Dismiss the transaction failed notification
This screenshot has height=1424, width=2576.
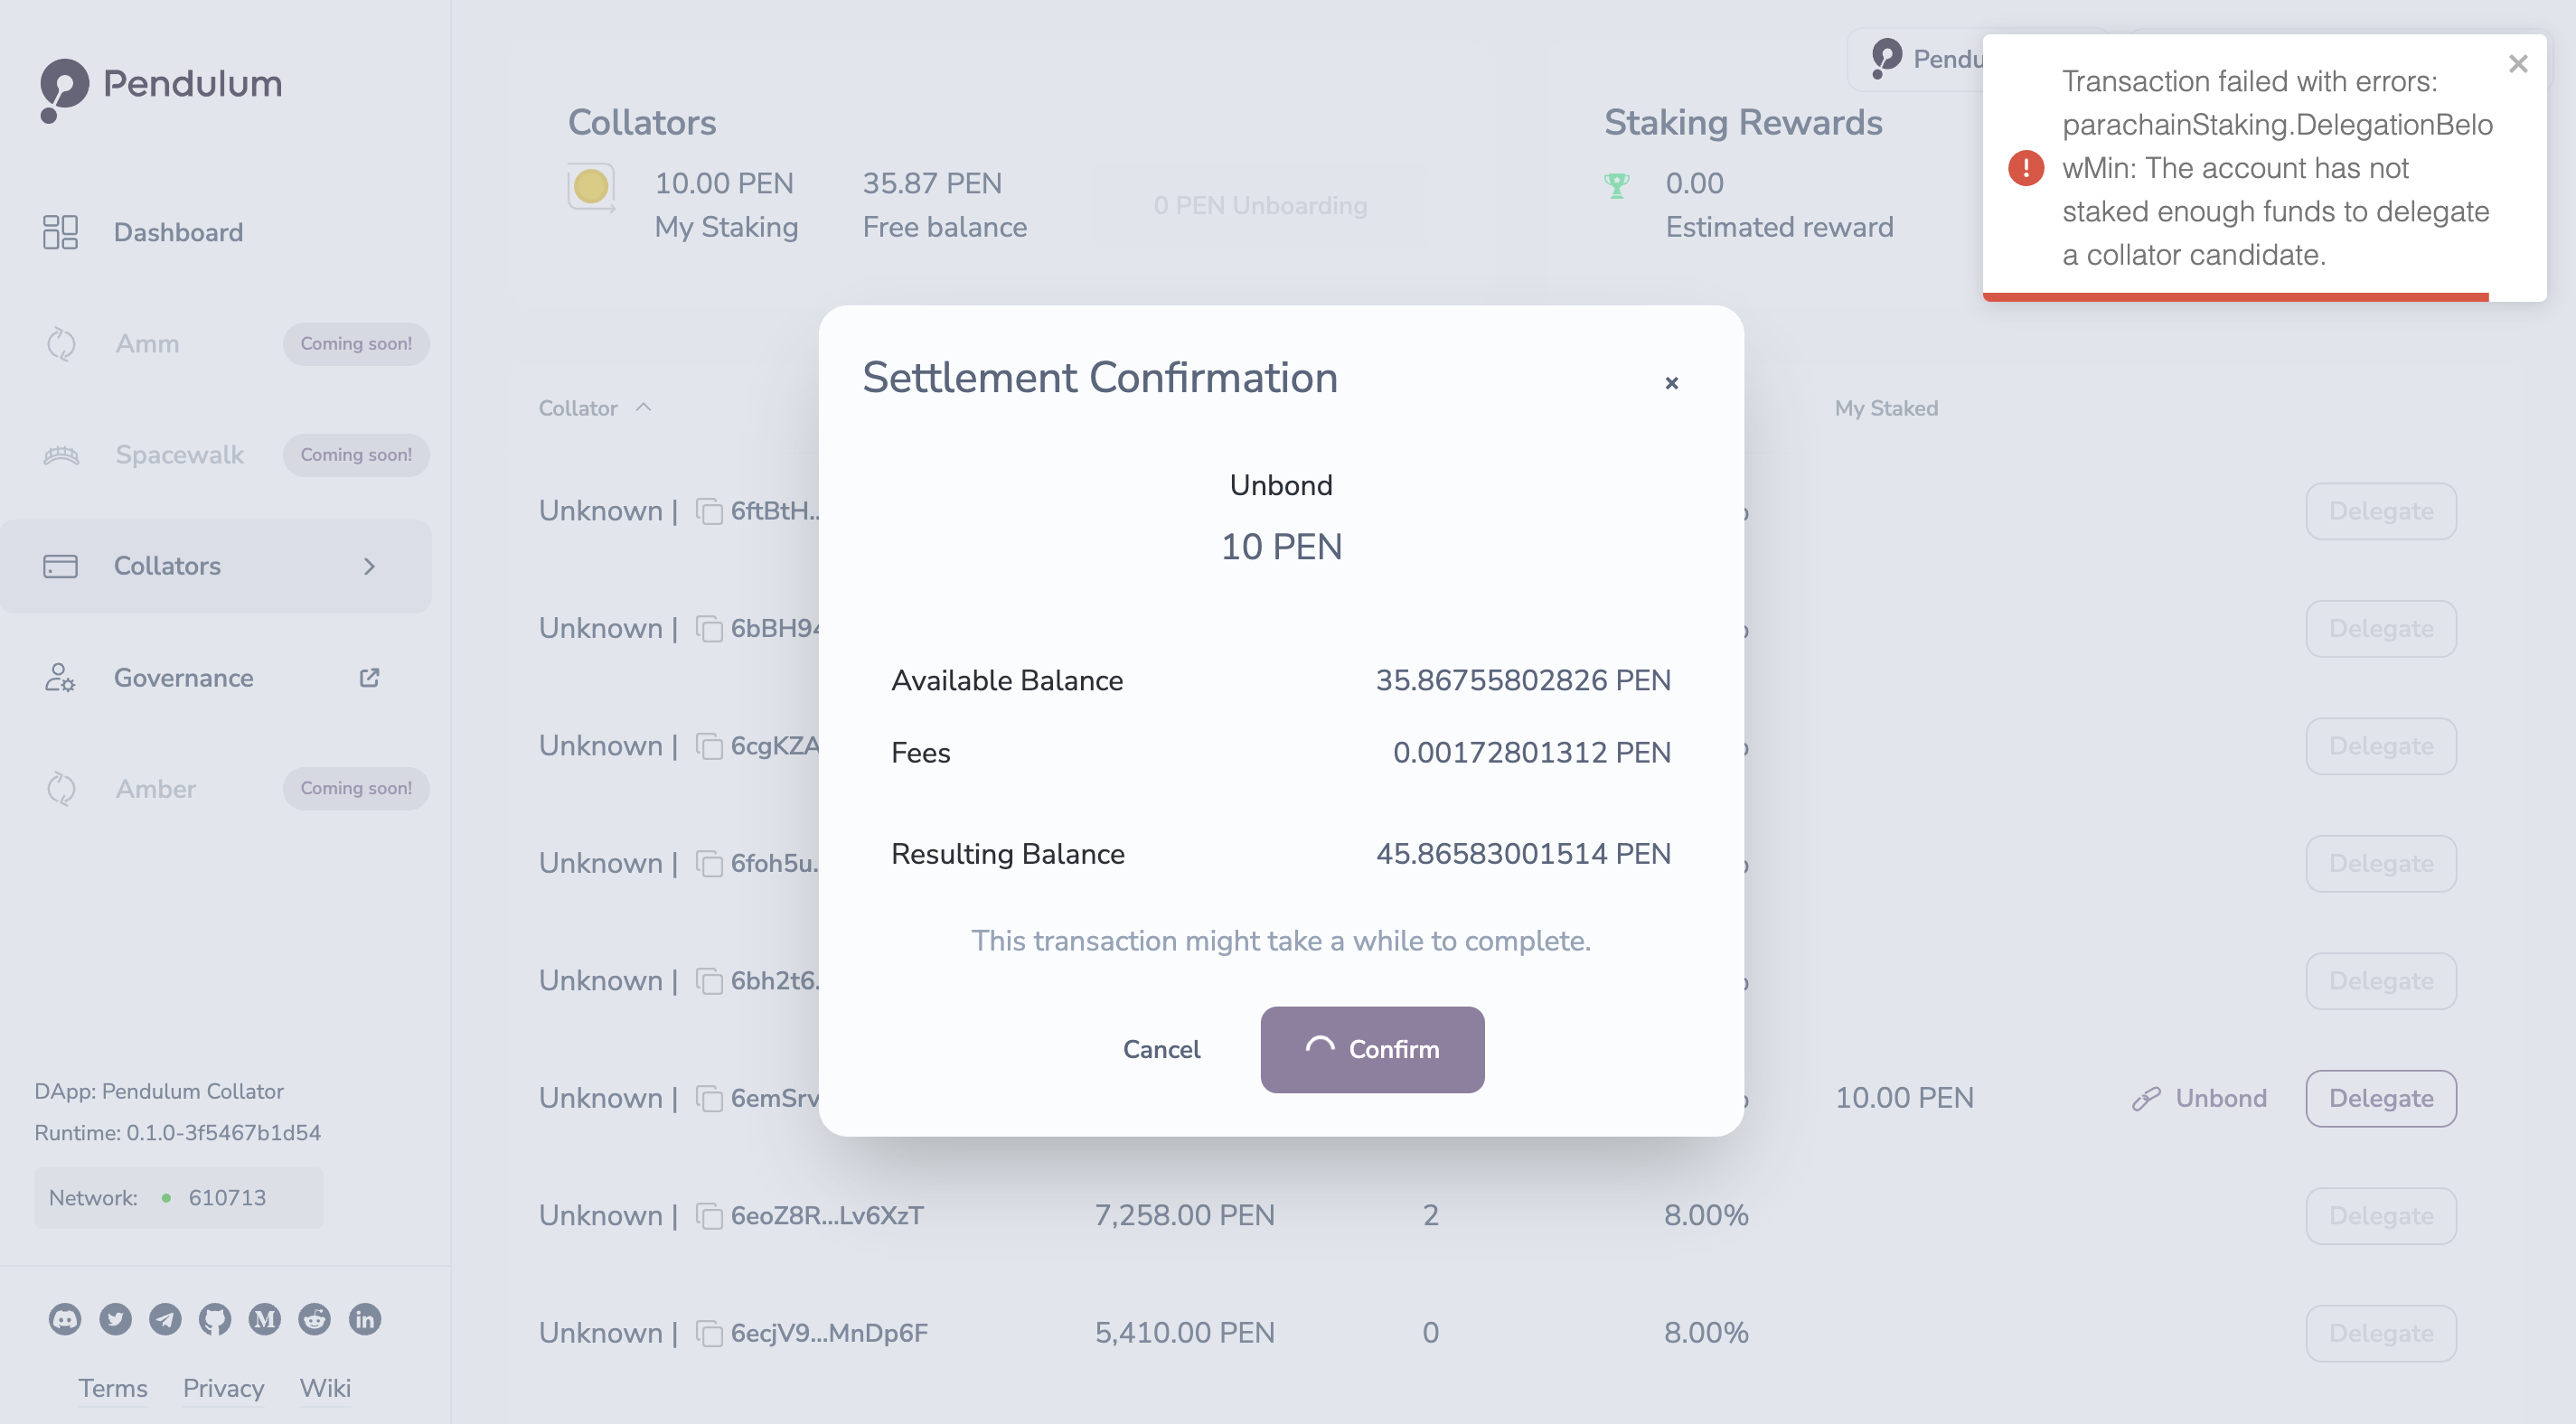tap(2518, 64)
